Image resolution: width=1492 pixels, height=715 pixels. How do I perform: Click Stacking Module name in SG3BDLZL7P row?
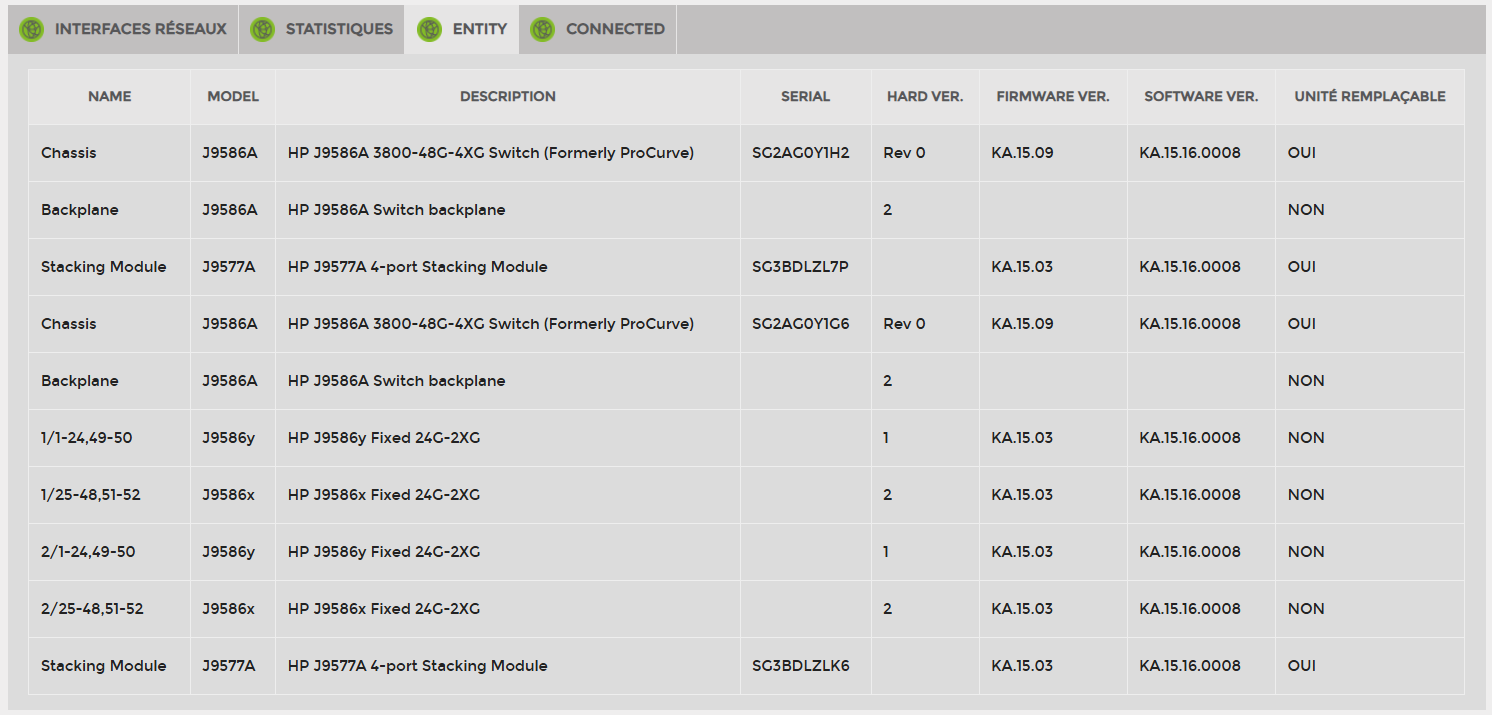click(104, 267)
